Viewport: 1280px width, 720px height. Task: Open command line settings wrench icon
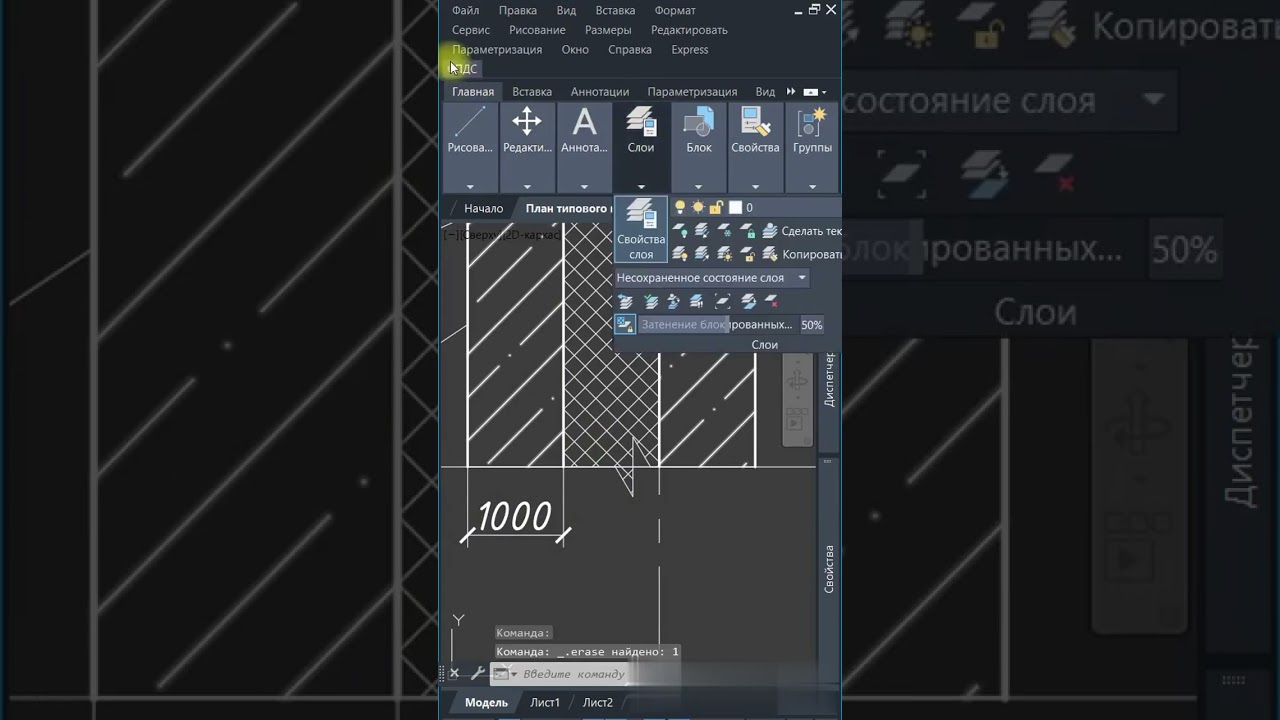point(478,674)
